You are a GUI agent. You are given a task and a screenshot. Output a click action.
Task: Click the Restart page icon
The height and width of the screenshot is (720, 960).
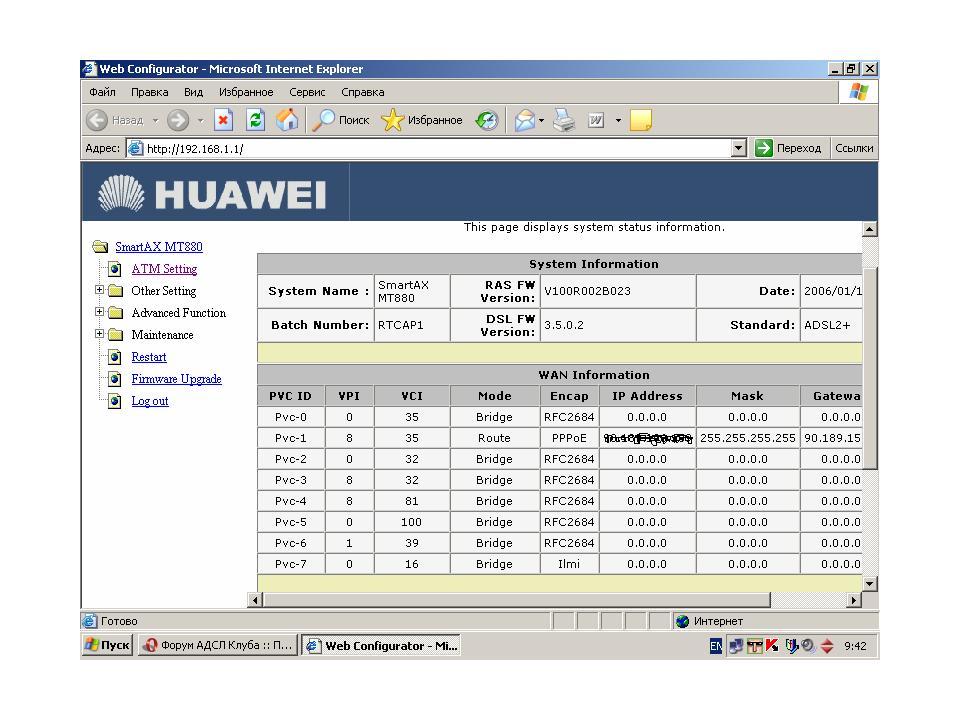tap(114, 357)
